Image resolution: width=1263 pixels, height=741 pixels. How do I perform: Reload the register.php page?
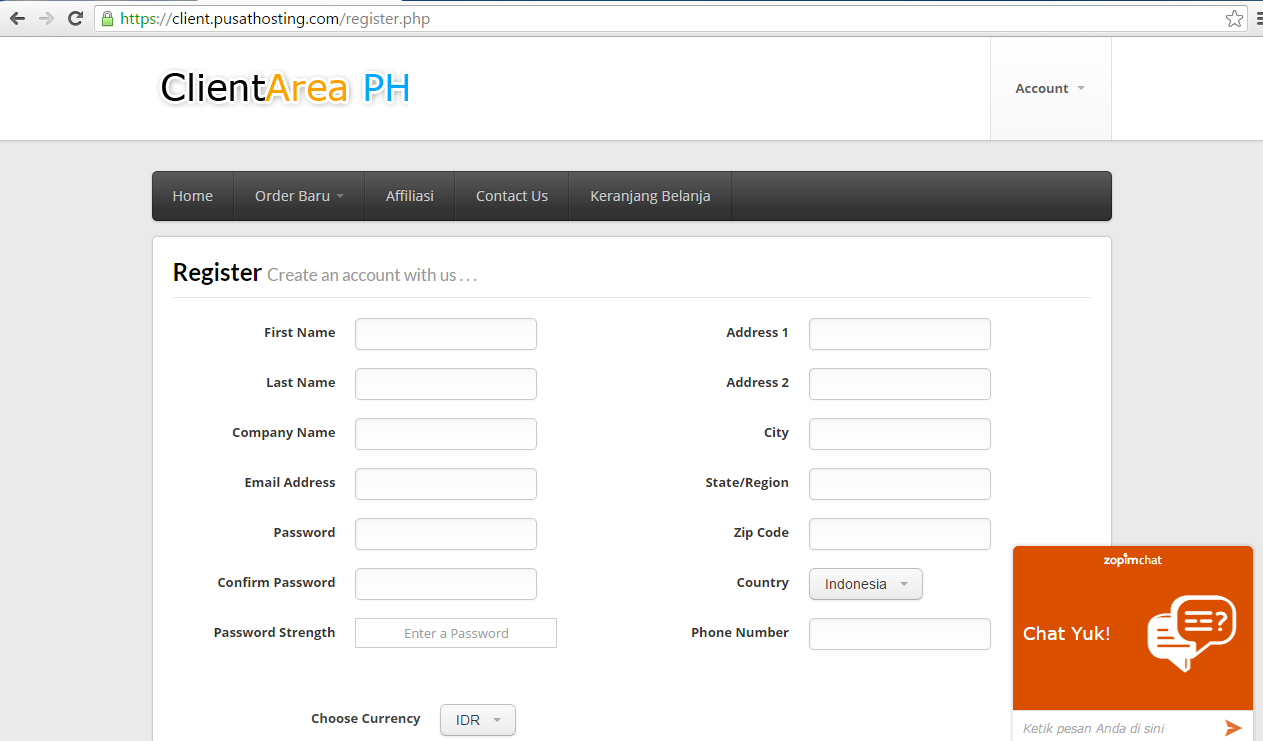pos(74,18)
